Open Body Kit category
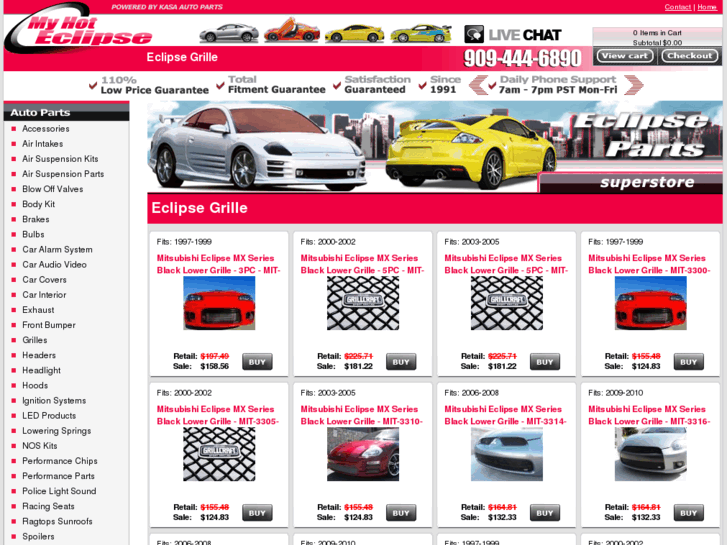This screenshot has height=545, width=727. click(x=38, y=205)
